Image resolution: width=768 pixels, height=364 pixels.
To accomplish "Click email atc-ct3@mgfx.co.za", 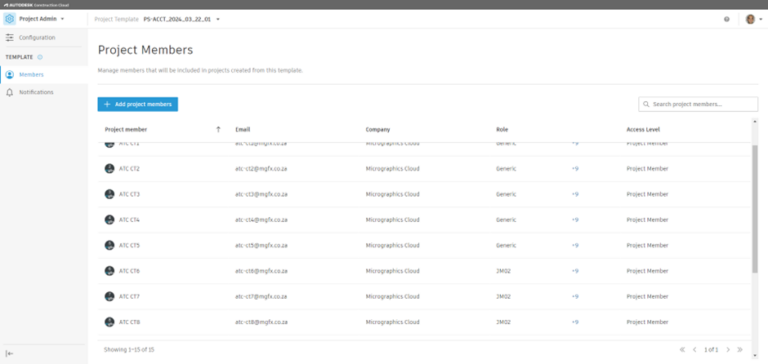I will tap(261, 194).
